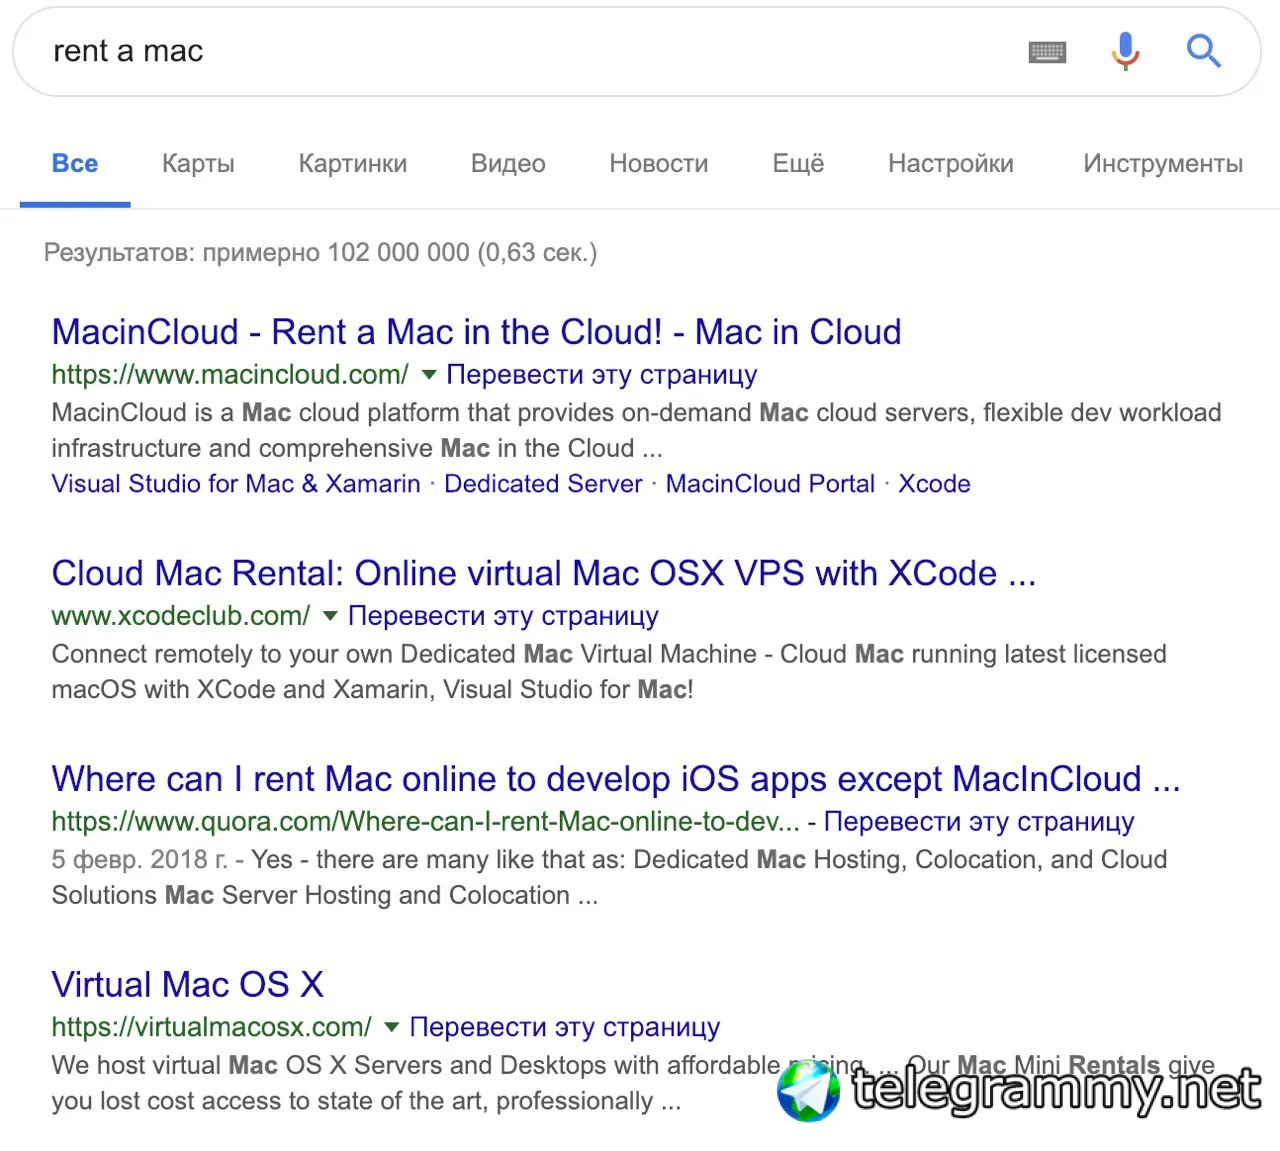
Task: Translate the virtualmacosx.com page
Action: (x=565, y=1027)
